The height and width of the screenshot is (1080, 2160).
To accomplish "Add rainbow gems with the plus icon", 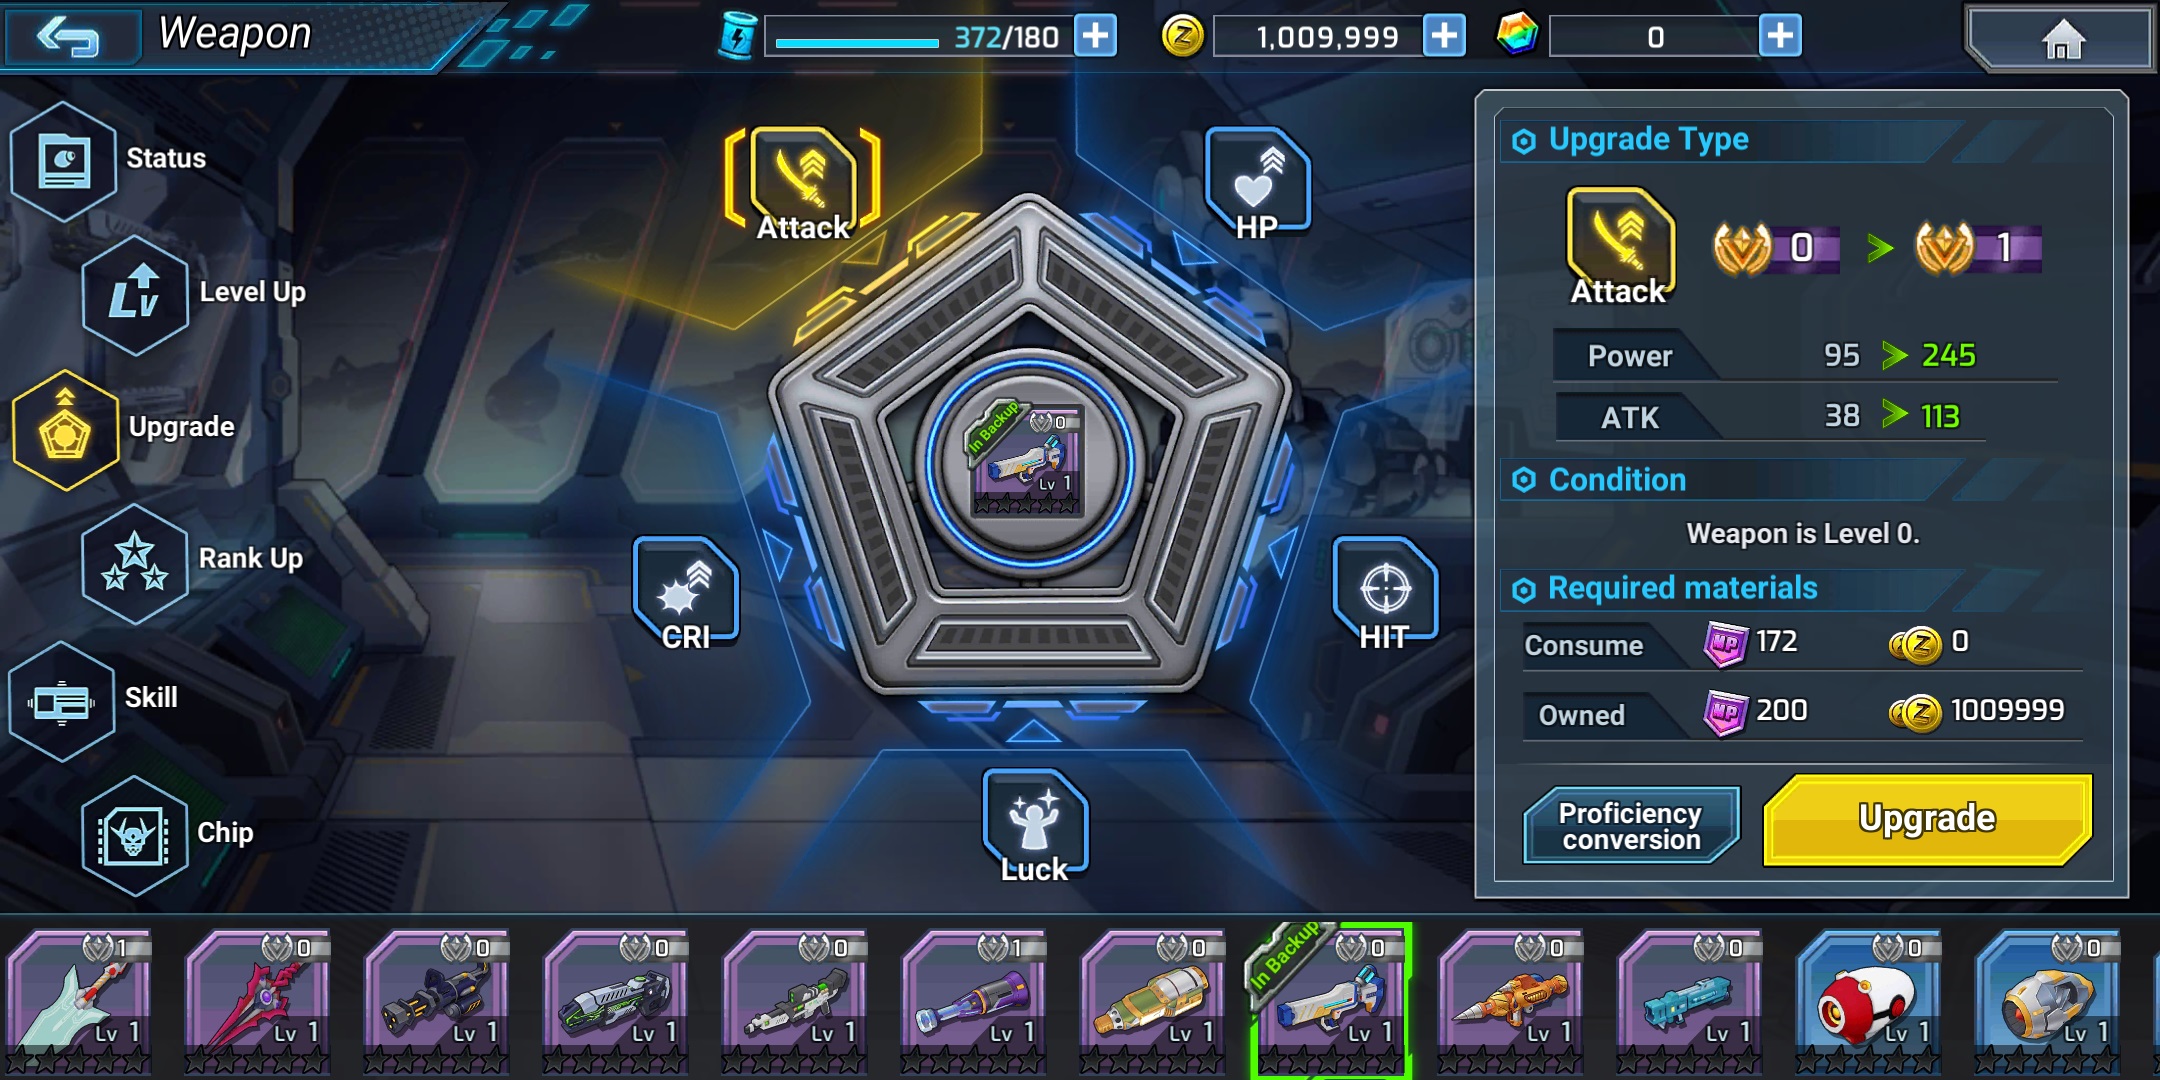I will [x=1780, y=36].
